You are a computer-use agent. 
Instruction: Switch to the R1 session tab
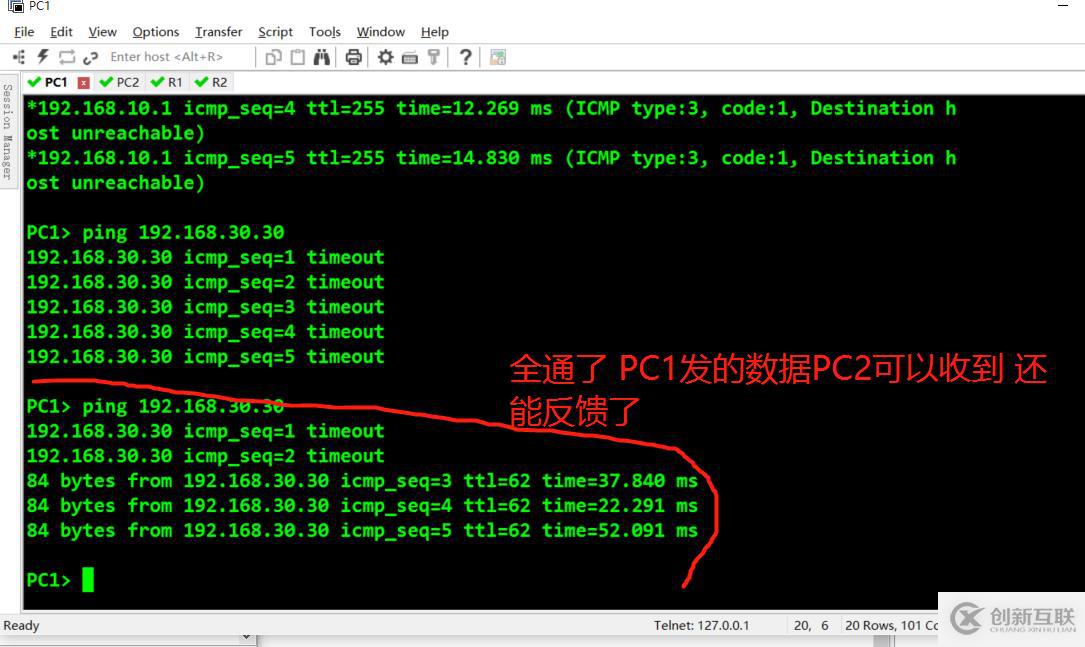167,82
